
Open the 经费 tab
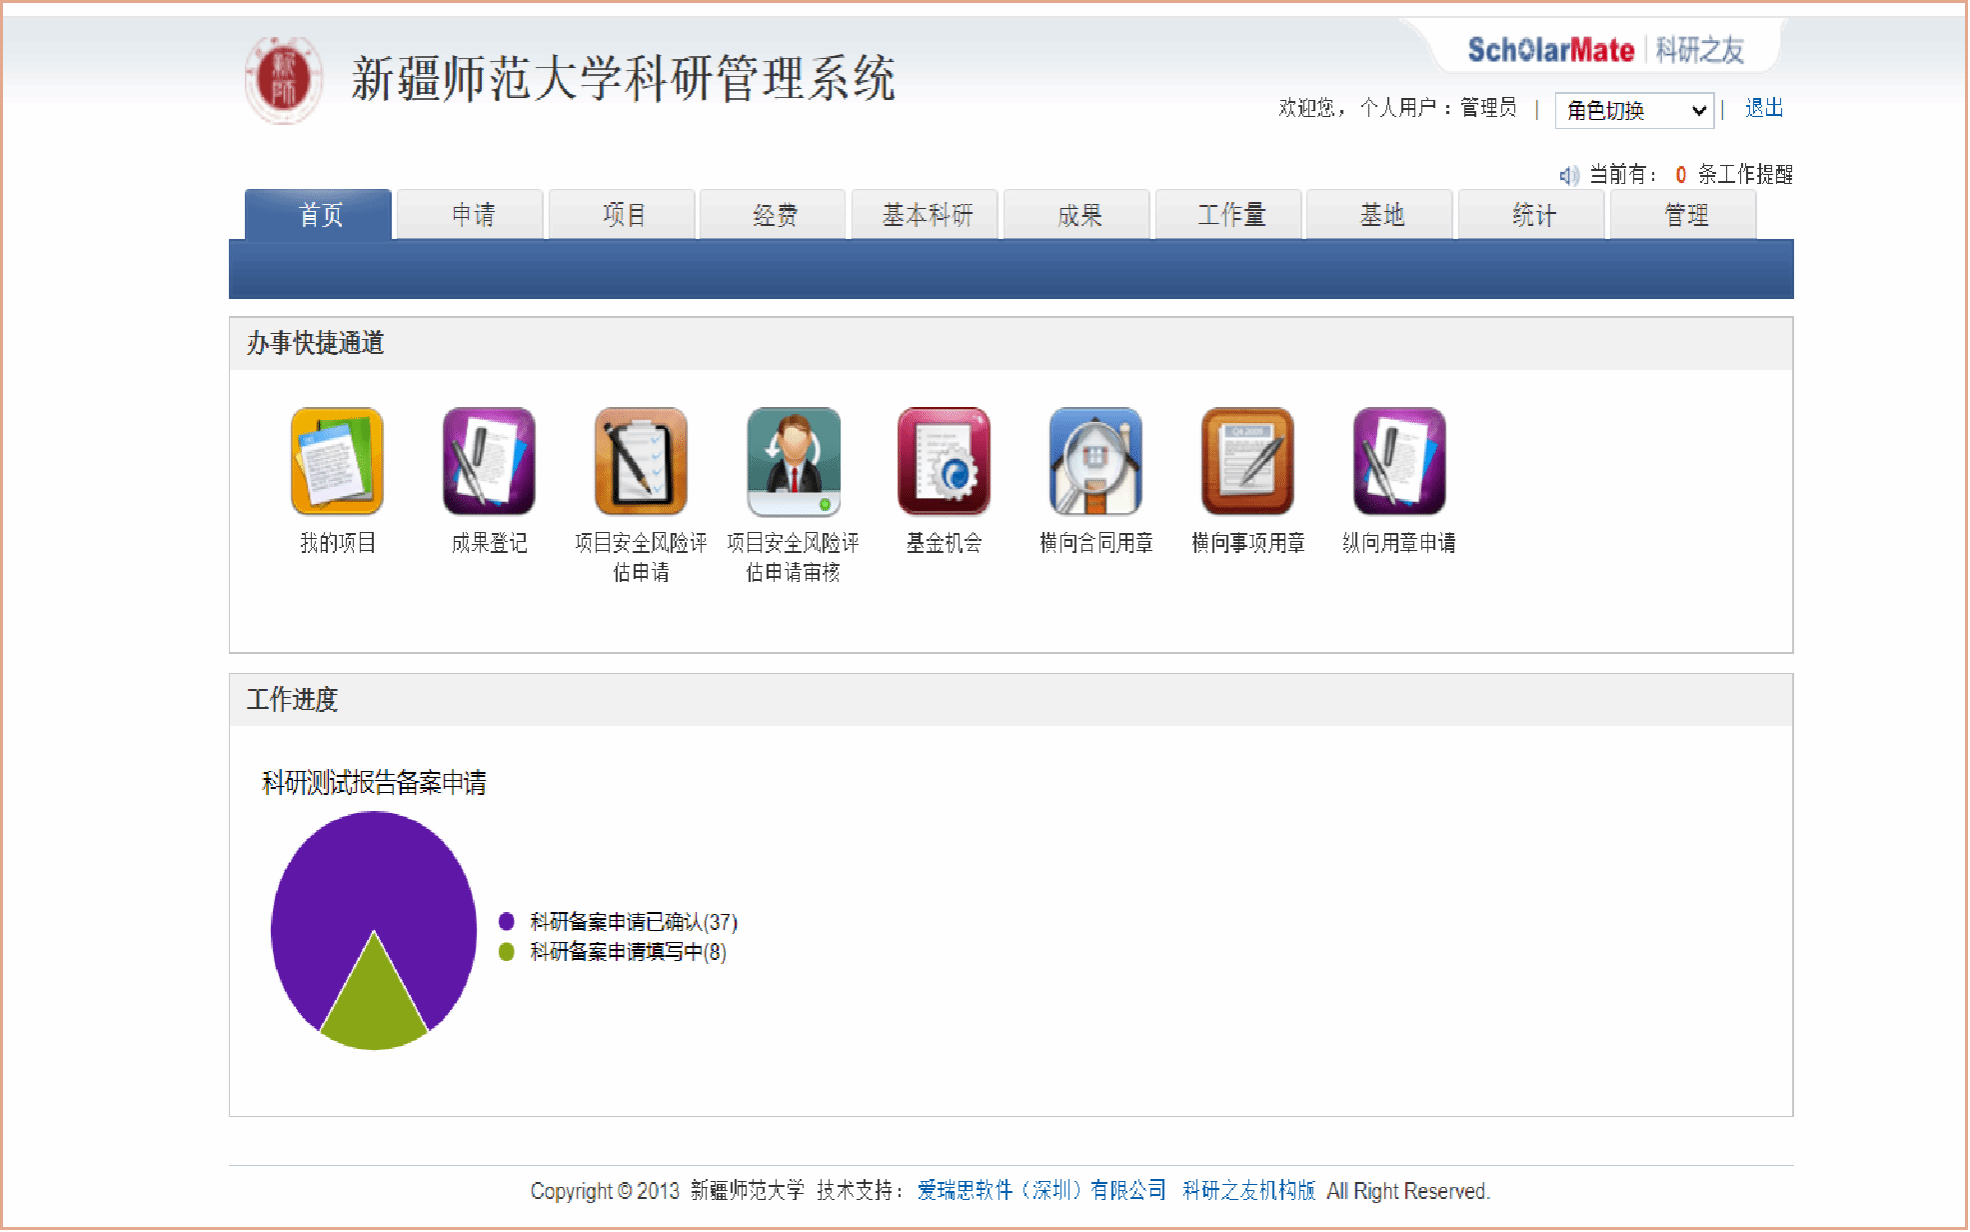[x=775, y=215]
